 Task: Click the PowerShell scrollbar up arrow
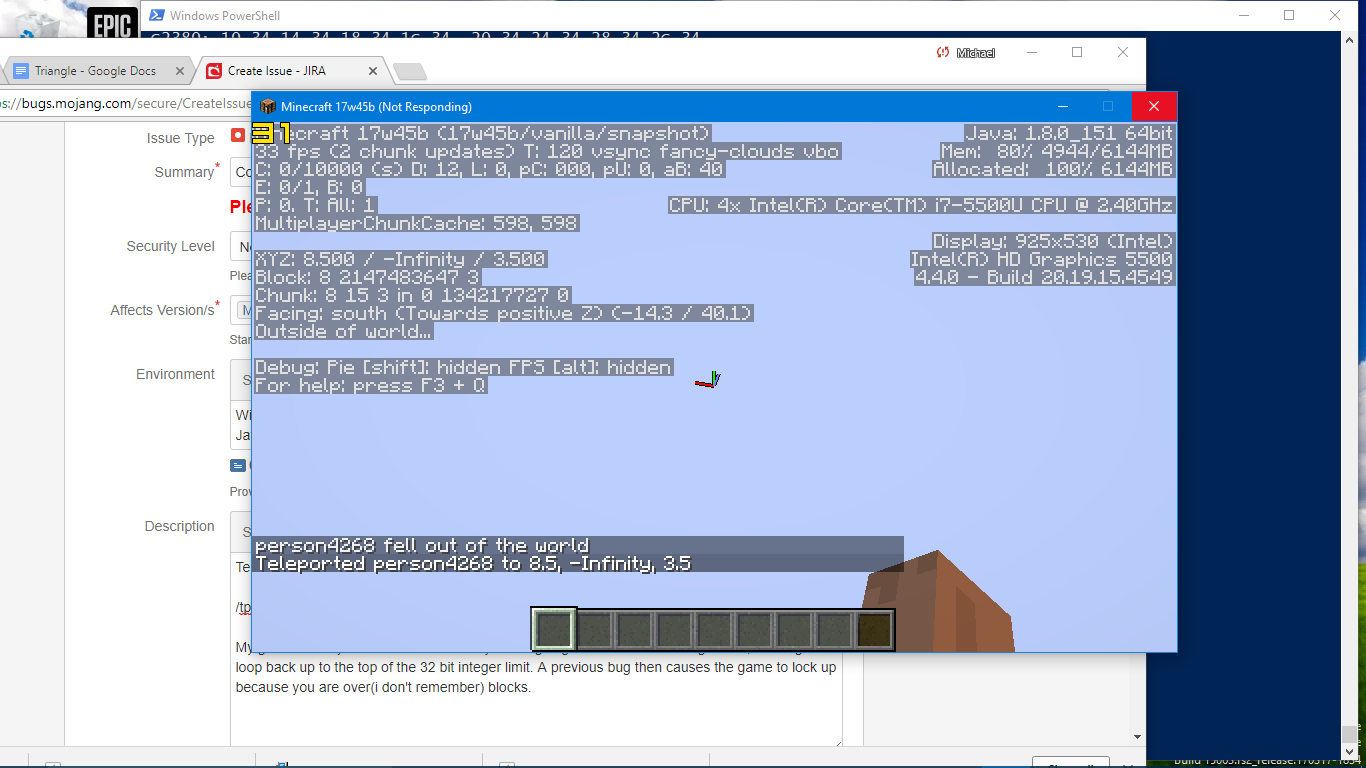tap(1350, 38)
